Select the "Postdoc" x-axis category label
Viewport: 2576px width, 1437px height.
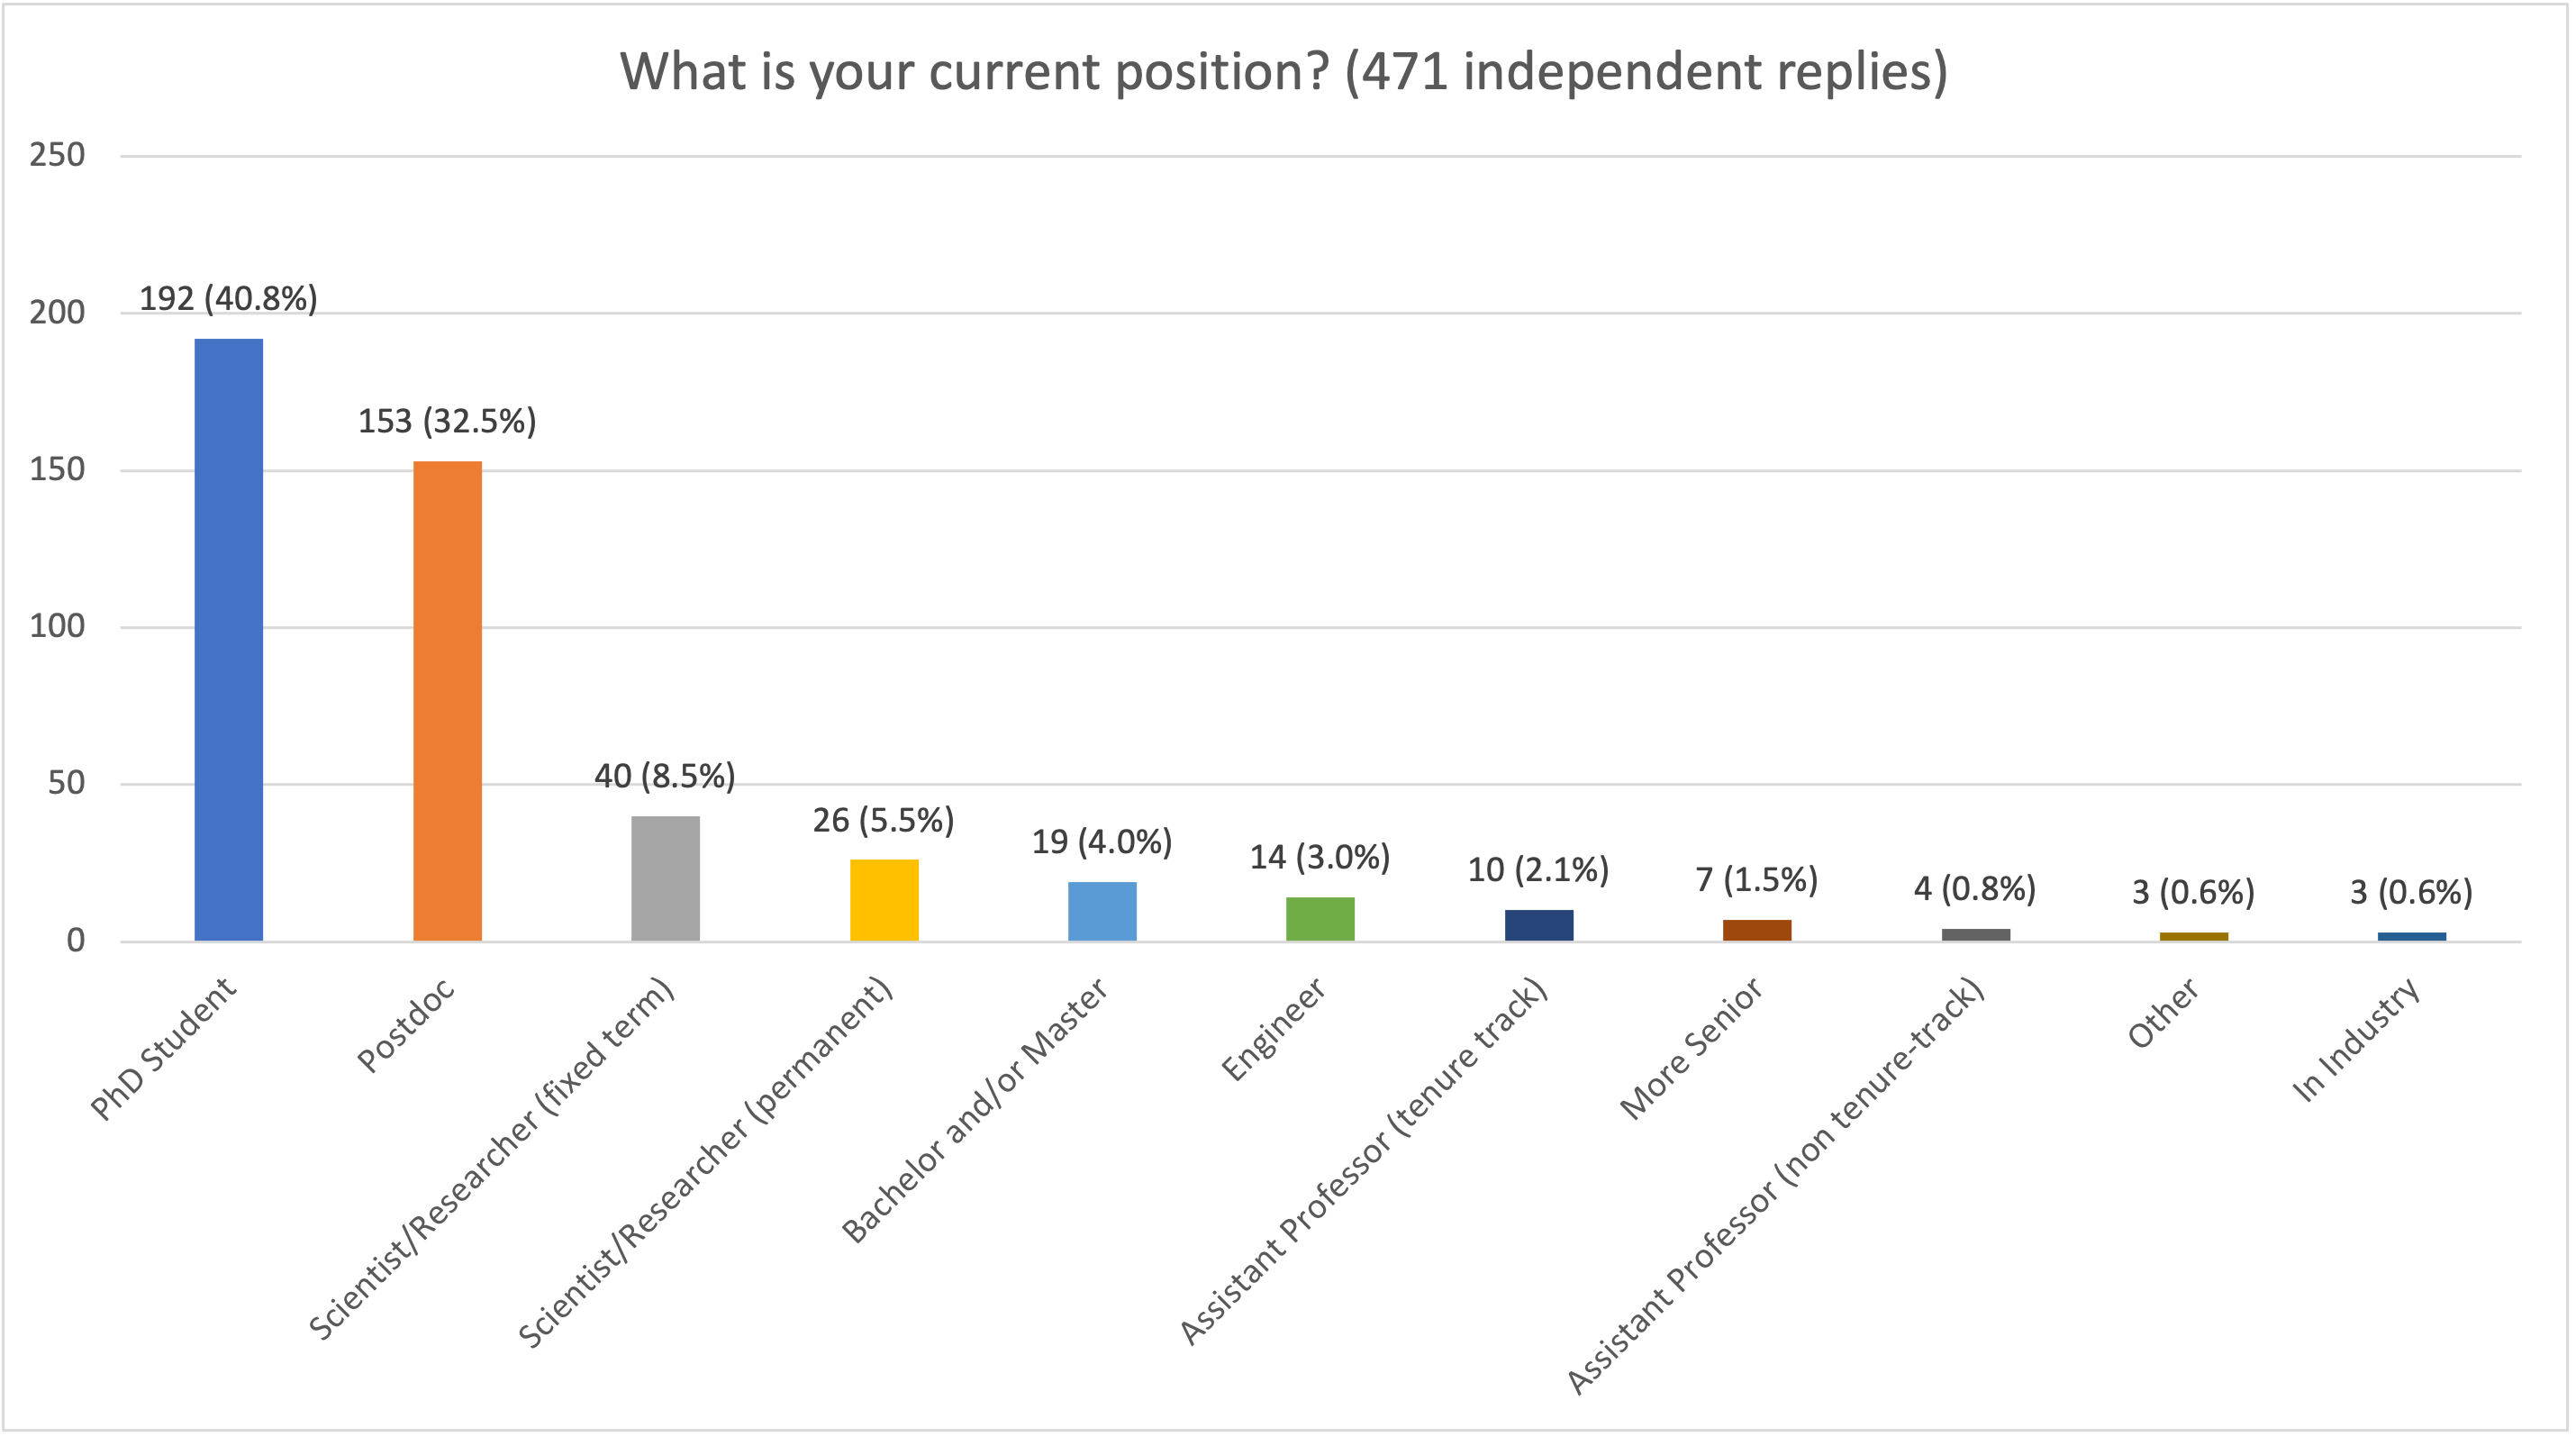[x=406, y=1025]
